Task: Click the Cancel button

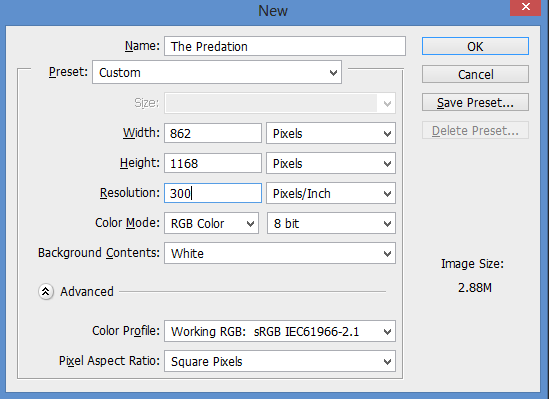Action: tap(475, 74)
